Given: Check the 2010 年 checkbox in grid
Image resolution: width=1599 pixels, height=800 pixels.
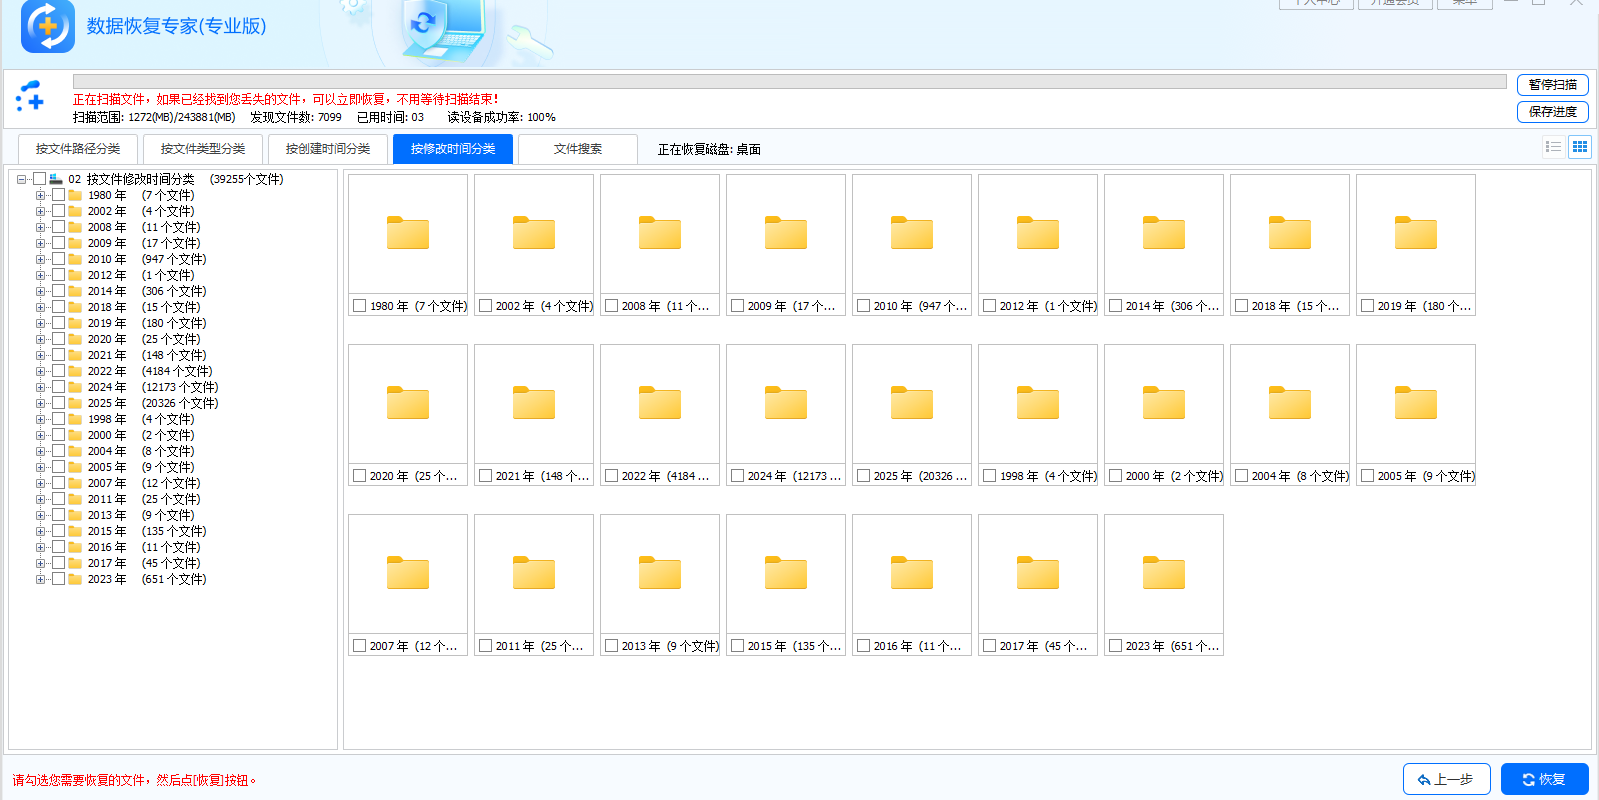Looking at the screenshot, I should point(863,306).
